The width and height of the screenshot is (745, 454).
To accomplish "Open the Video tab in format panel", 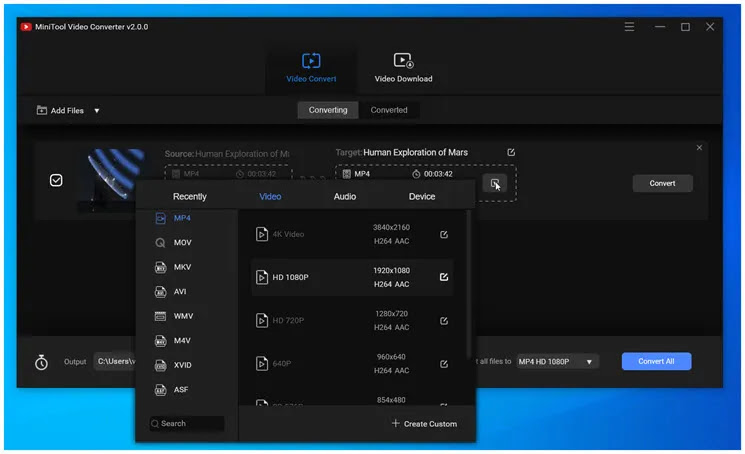I will tap(270, 197).
